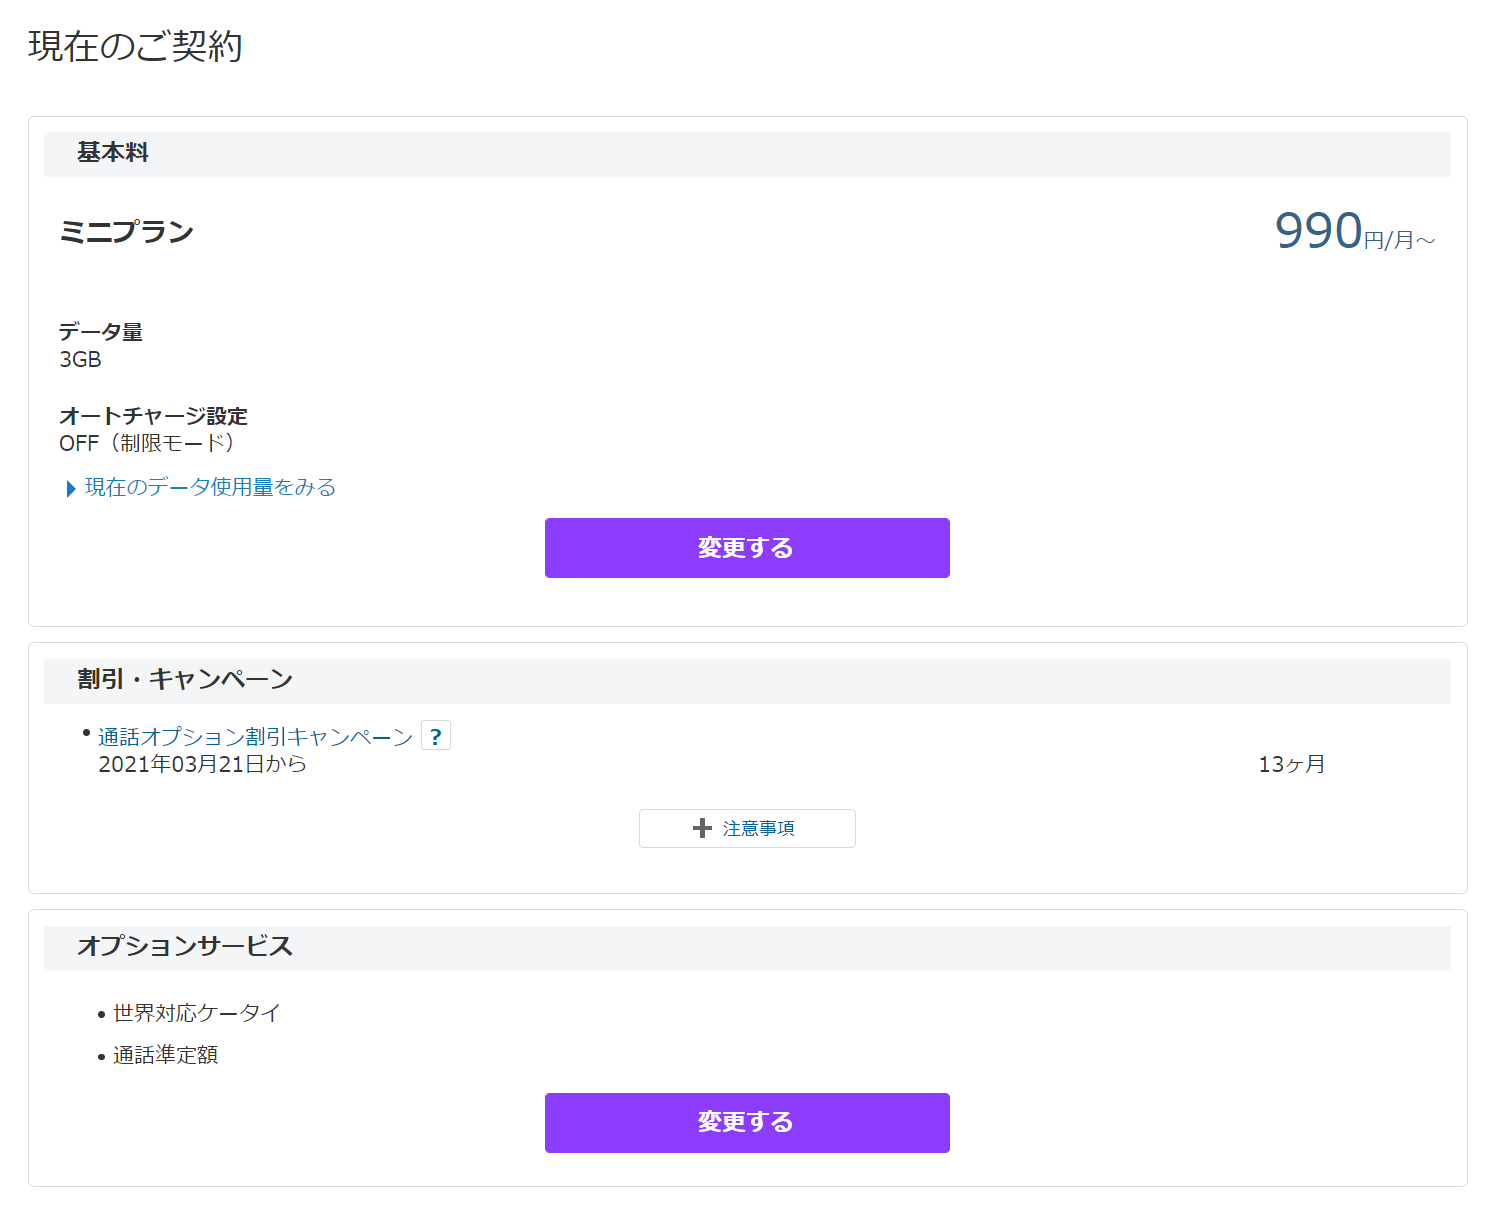Click the 割引・キャンペーン section header
The height and width of the screenshot is (1207, 1501).
747,681
